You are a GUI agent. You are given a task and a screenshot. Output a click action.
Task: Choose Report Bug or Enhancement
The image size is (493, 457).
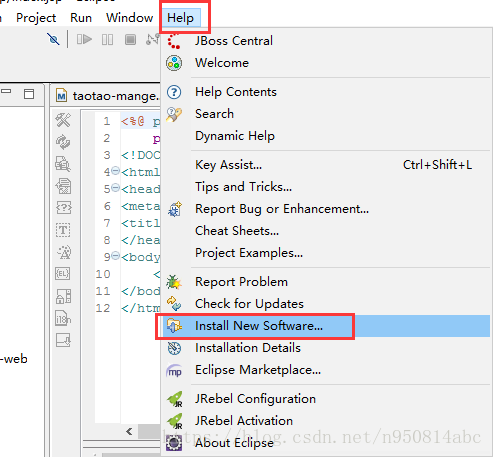326,209
